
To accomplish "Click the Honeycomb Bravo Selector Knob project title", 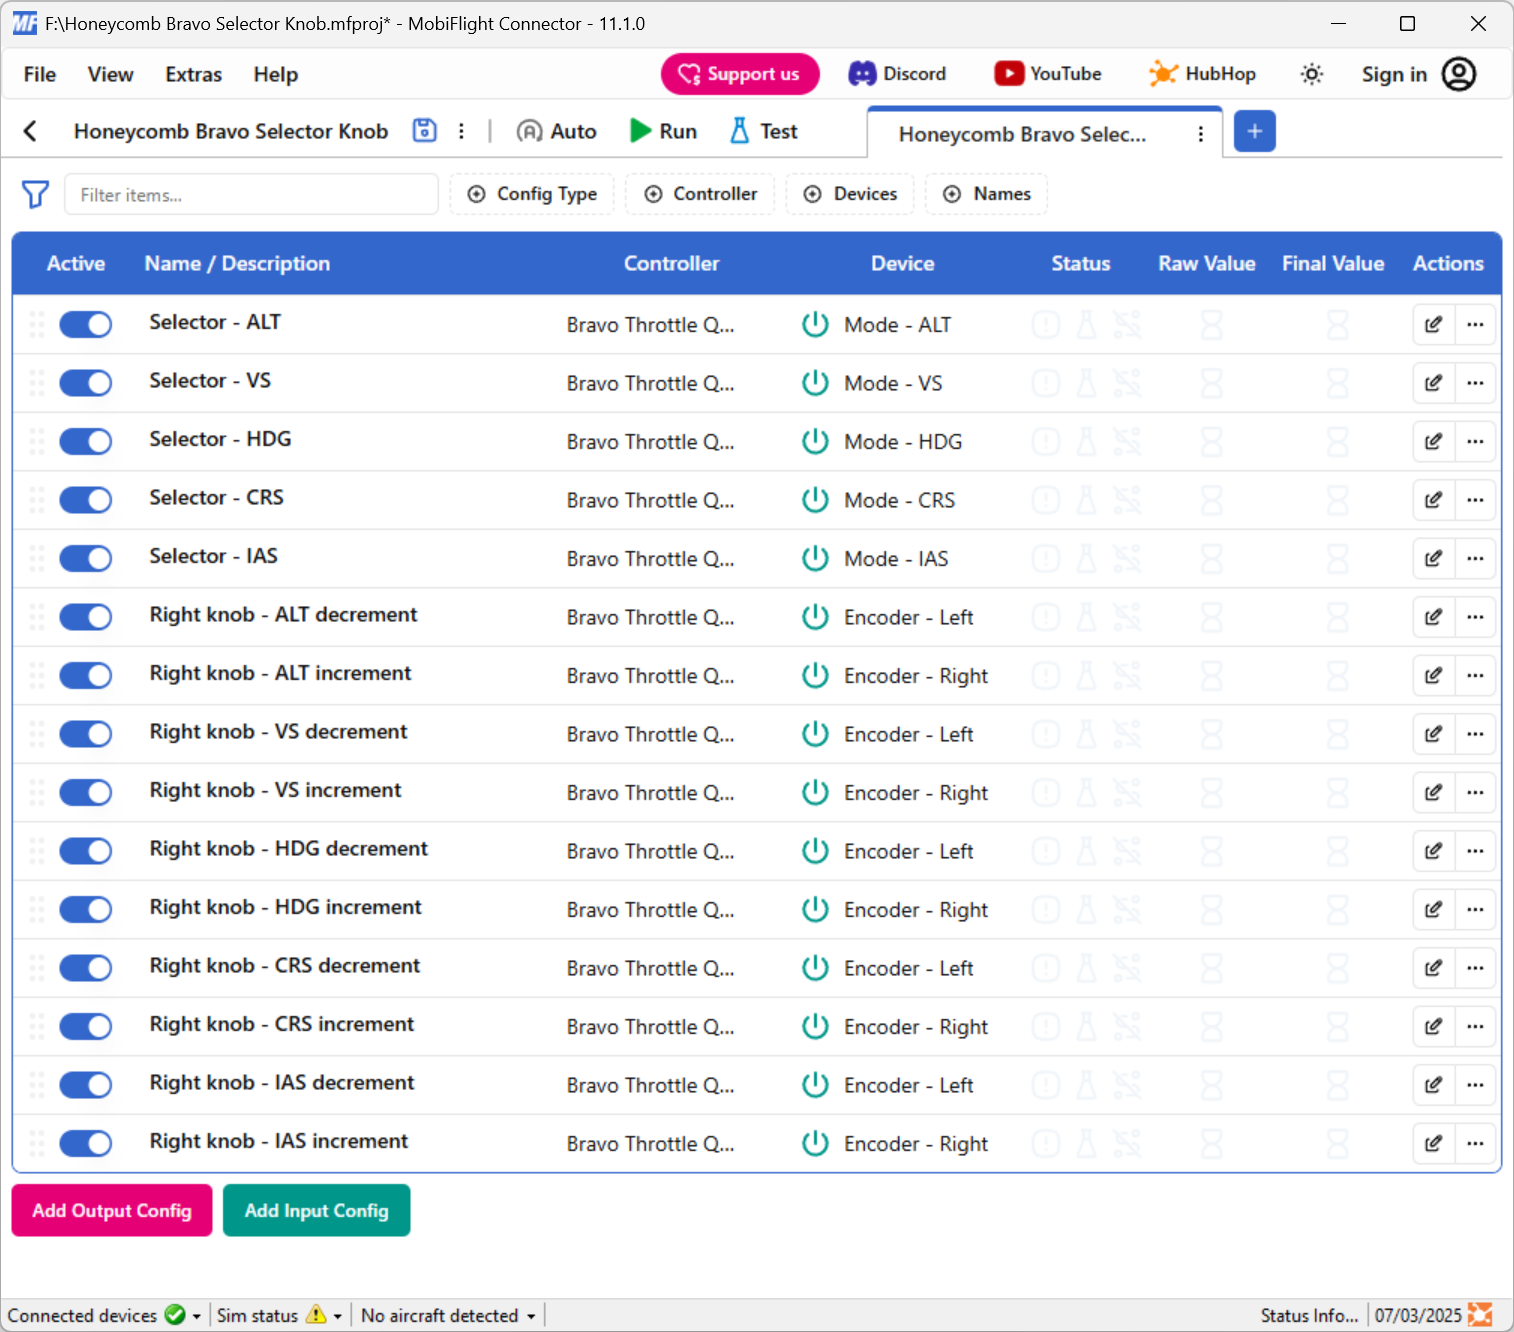I will 231,131.
